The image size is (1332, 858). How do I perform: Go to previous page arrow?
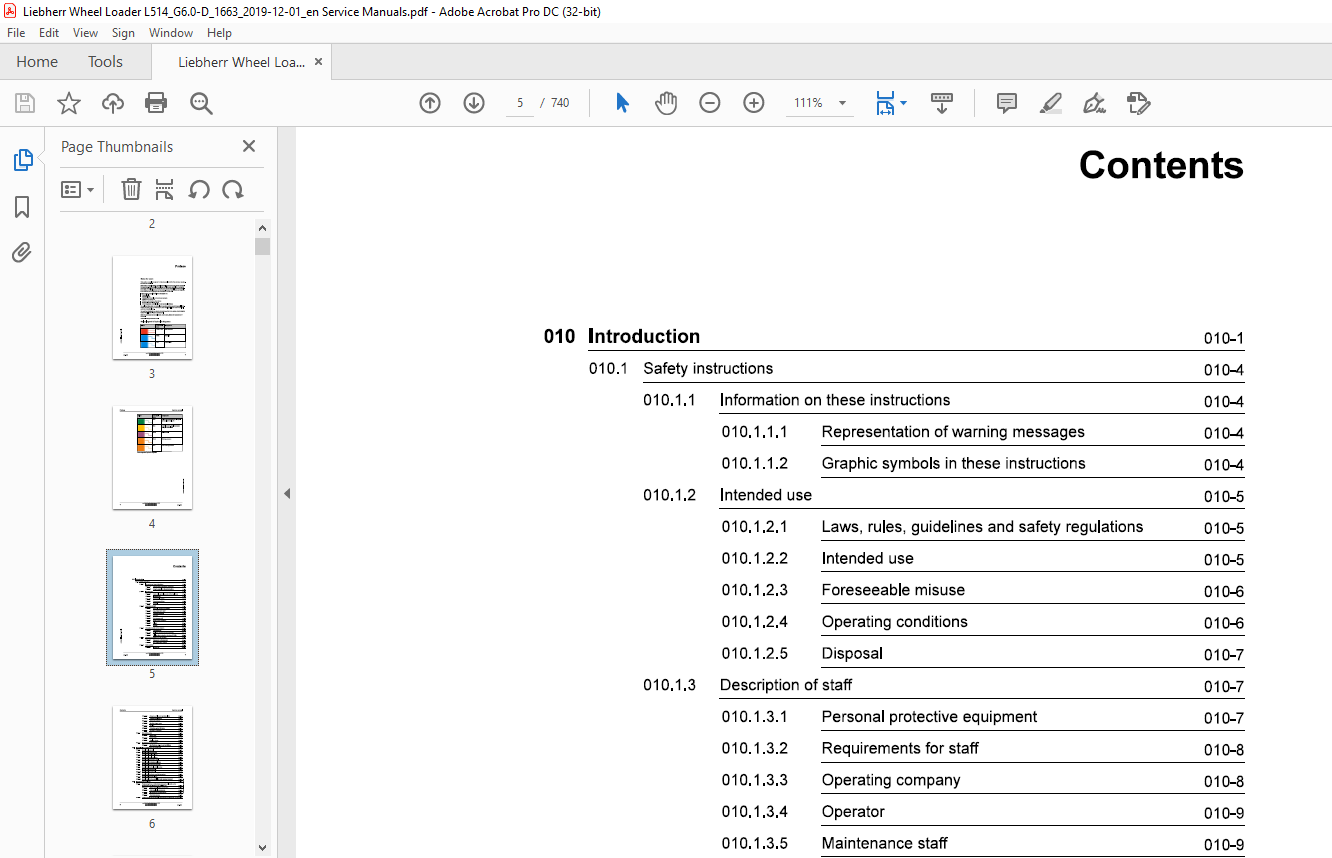[430, 103]
